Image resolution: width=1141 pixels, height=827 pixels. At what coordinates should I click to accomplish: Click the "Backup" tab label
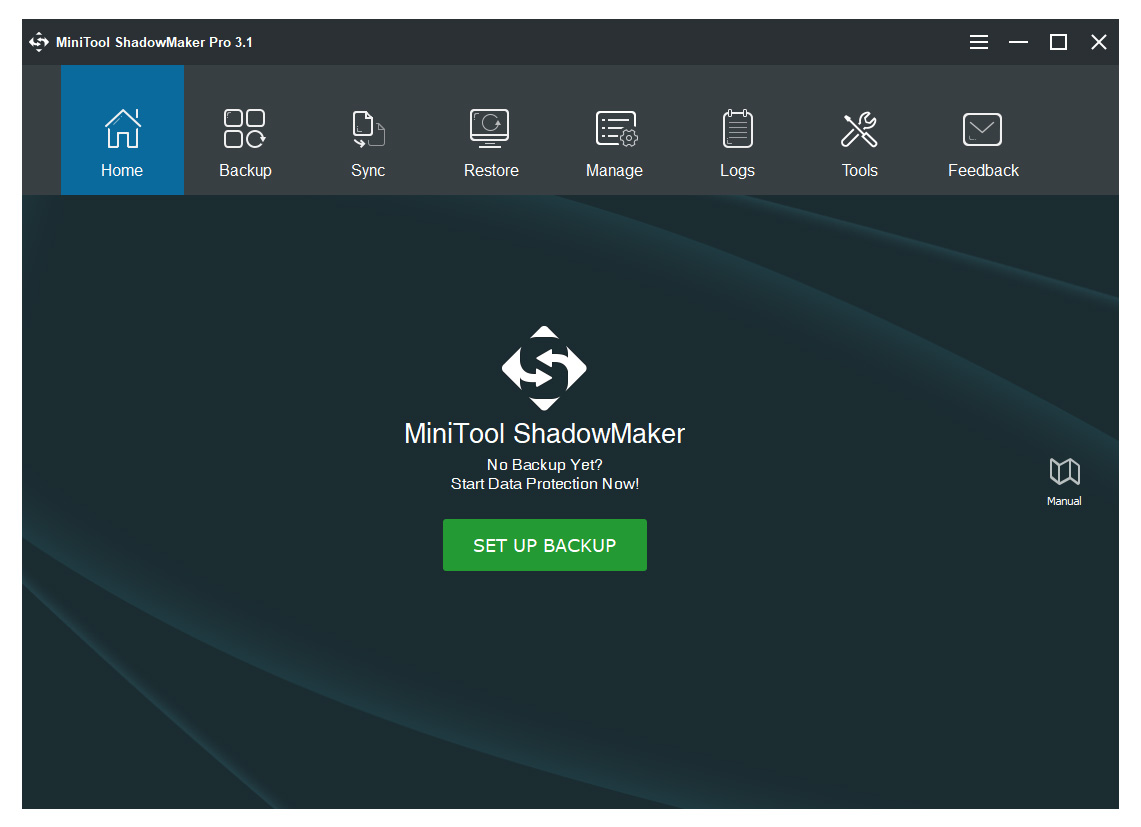click(245, 170)
